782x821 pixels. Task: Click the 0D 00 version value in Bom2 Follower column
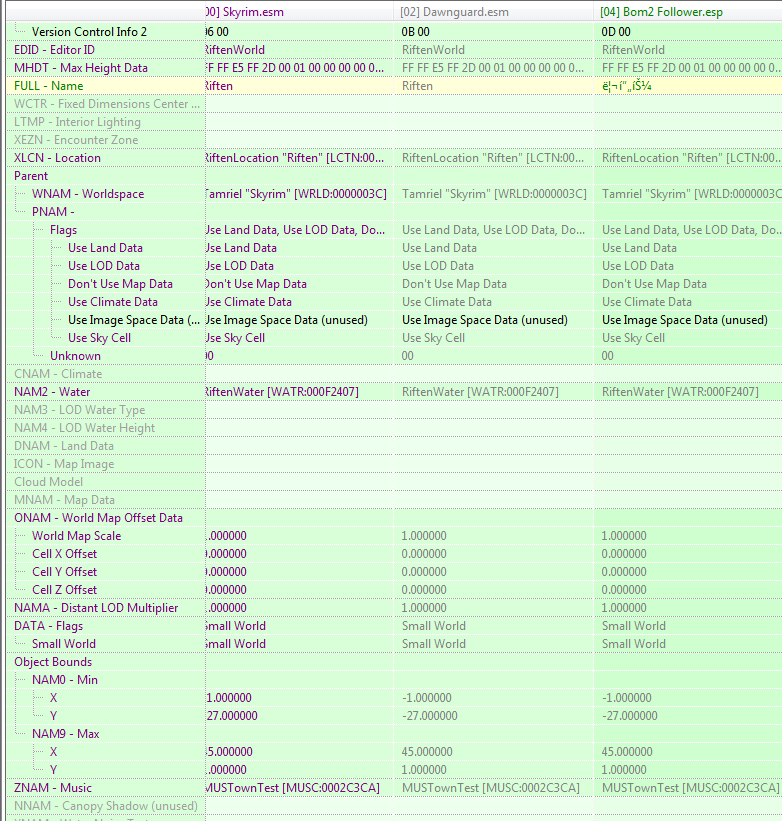(616, 32)
